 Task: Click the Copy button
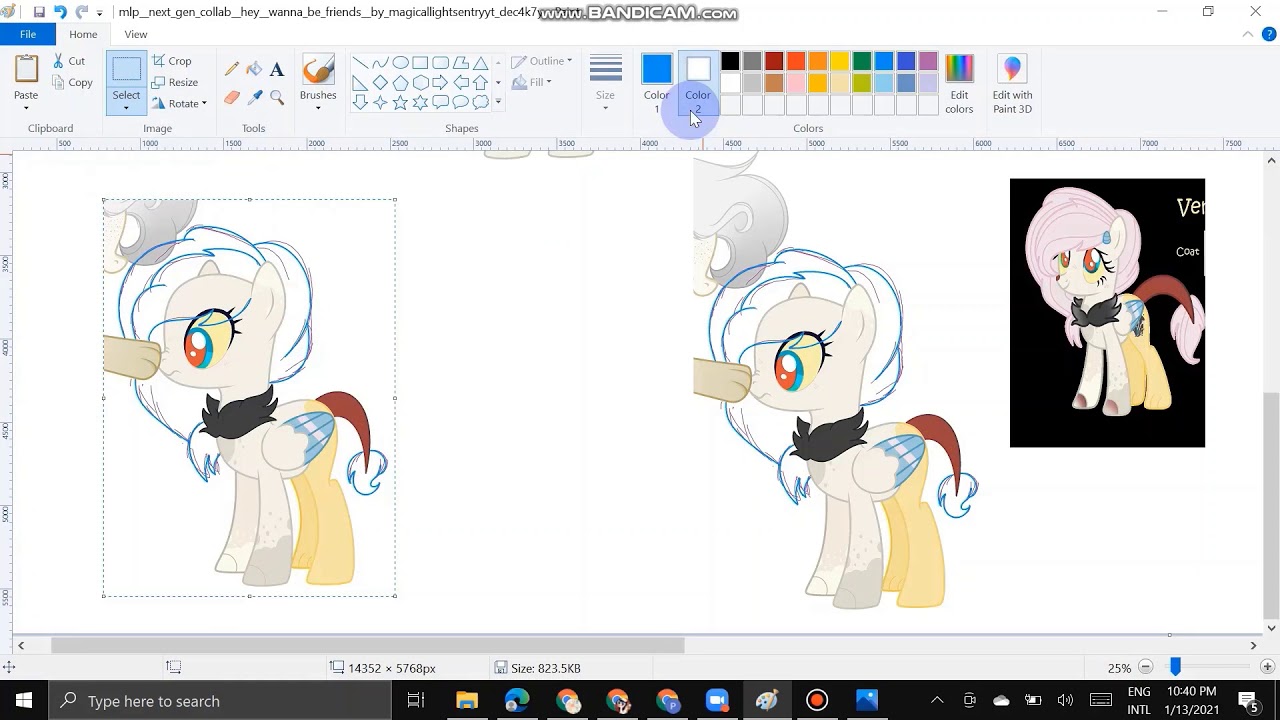[x=72, y=82]
